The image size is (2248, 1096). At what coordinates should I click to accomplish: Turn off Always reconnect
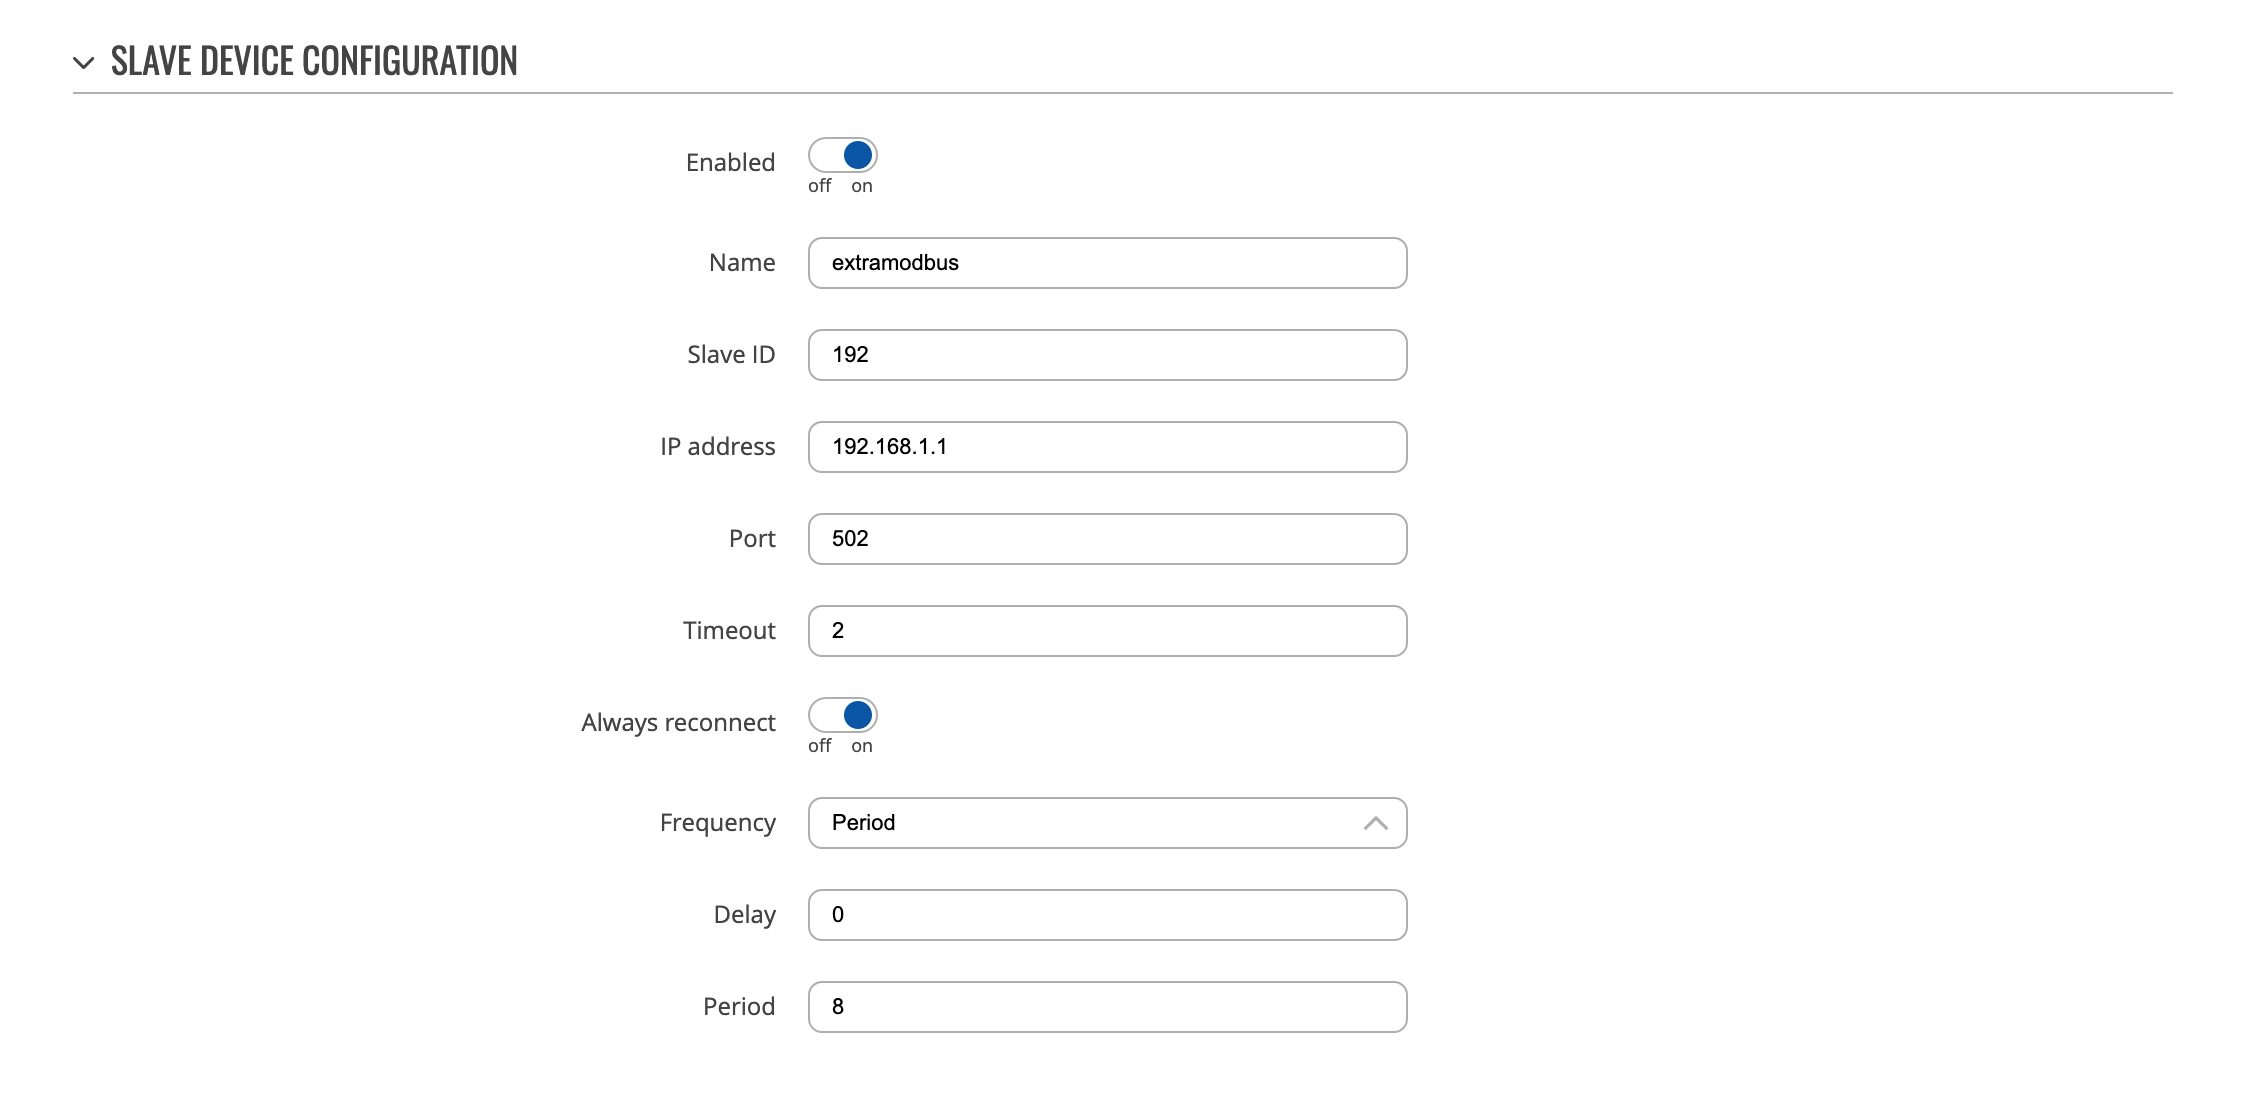pyautogui.click(x=842, y=716)
